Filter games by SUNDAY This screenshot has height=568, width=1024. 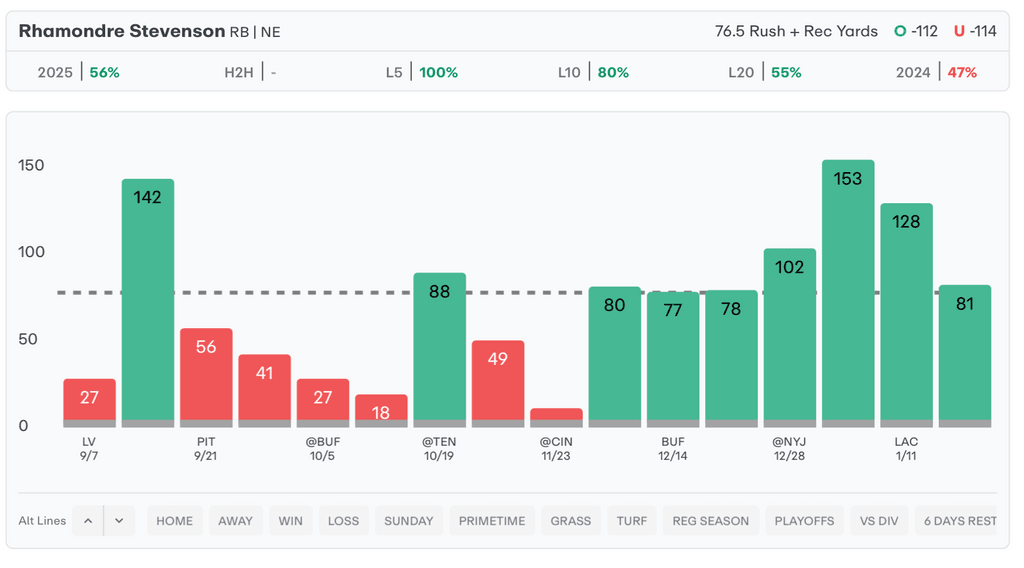(409, 521)
